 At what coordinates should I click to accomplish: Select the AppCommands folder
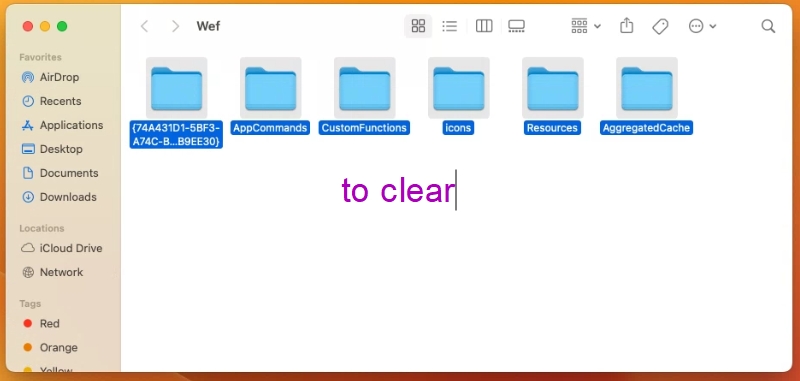(270, 96)
